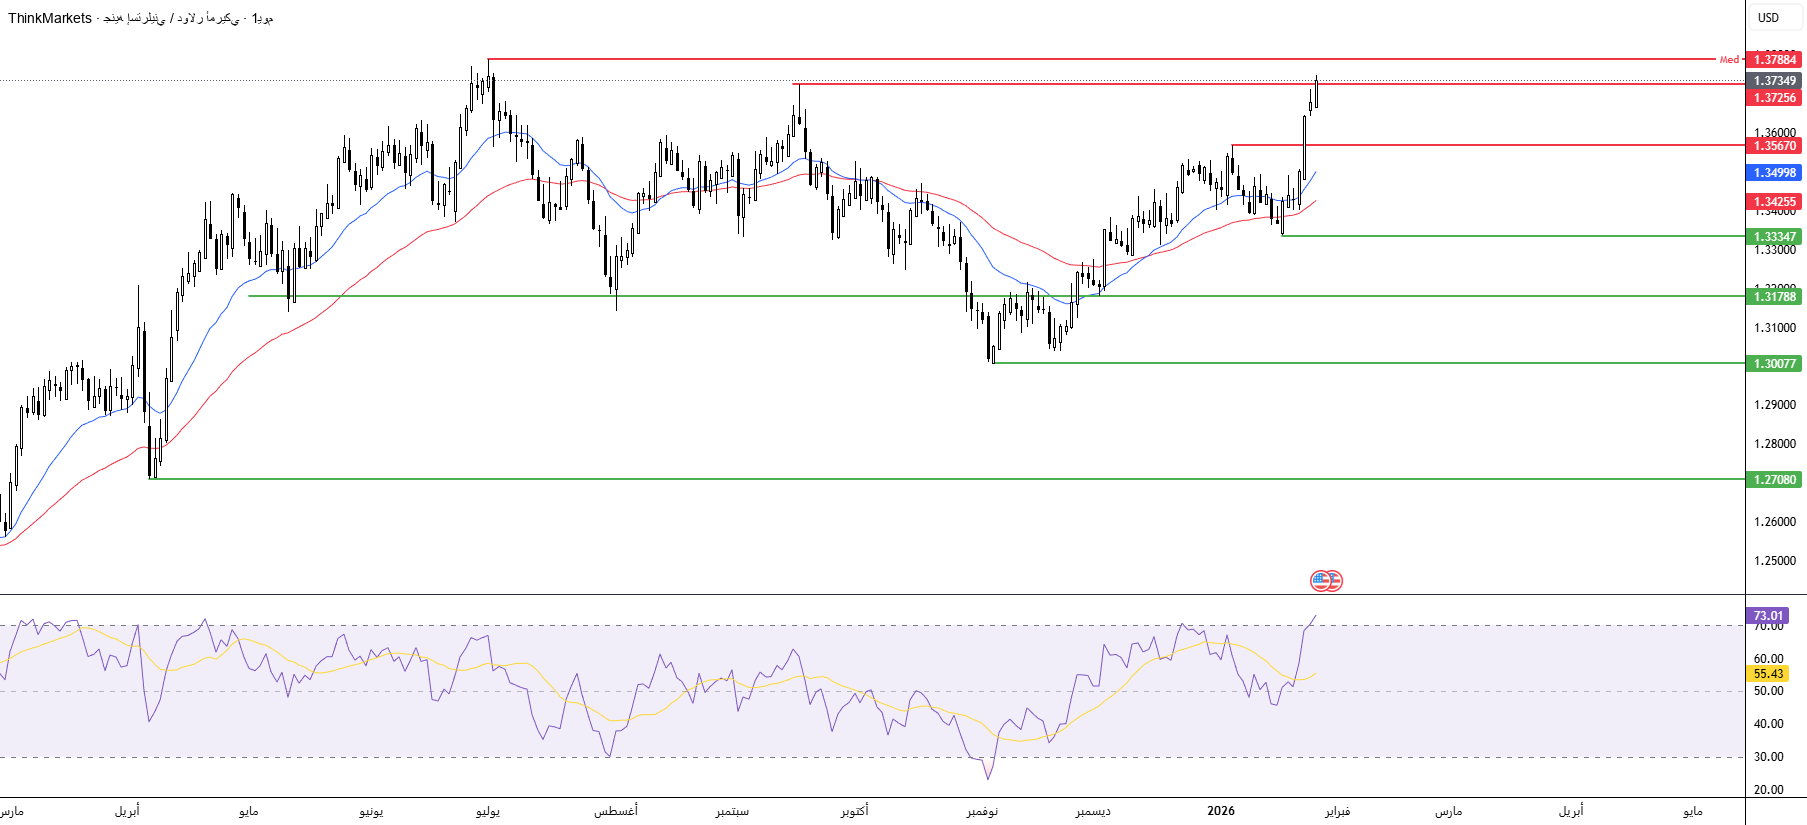
Task: Click the يوليو month marker on time axis
Action: click(488, 811)
